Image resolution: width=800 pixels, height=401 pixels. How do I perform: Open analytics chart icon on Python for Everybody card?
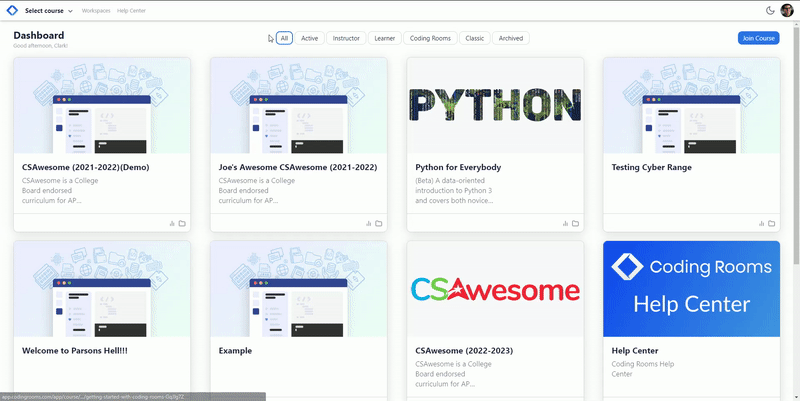(565, 223)
